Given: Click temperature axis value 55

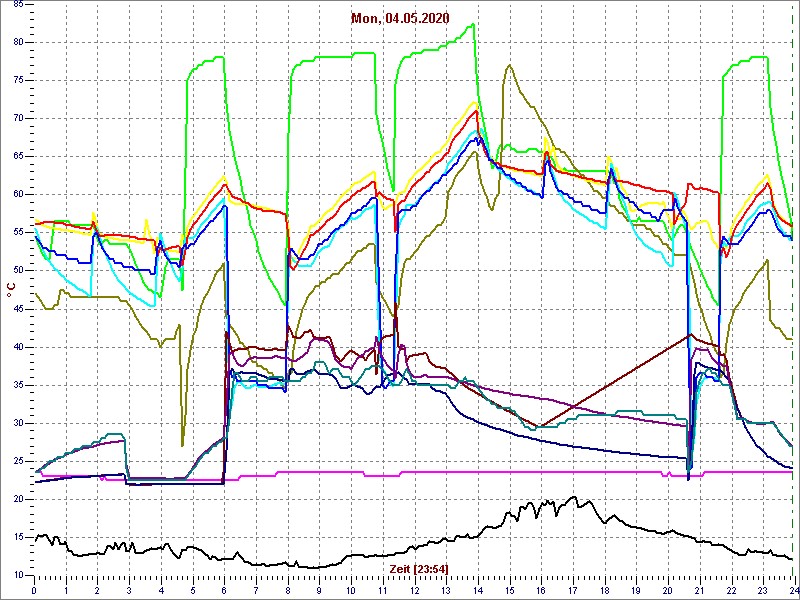Looking at the screenshot, I should tap(17, 233).
